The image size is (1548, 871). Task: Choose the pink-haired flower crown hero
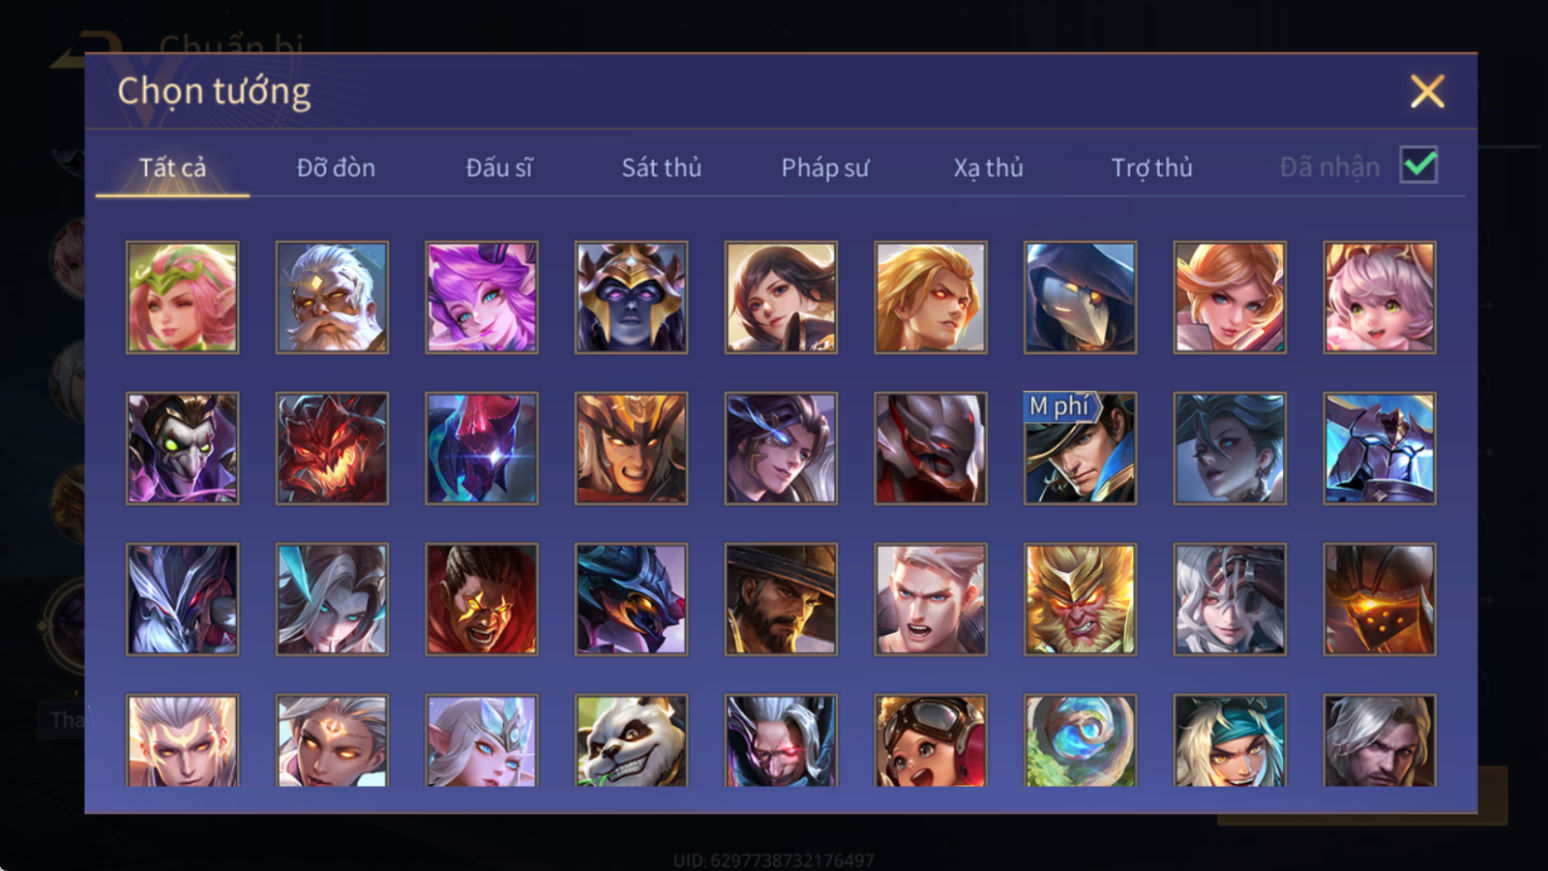(182, 297)
